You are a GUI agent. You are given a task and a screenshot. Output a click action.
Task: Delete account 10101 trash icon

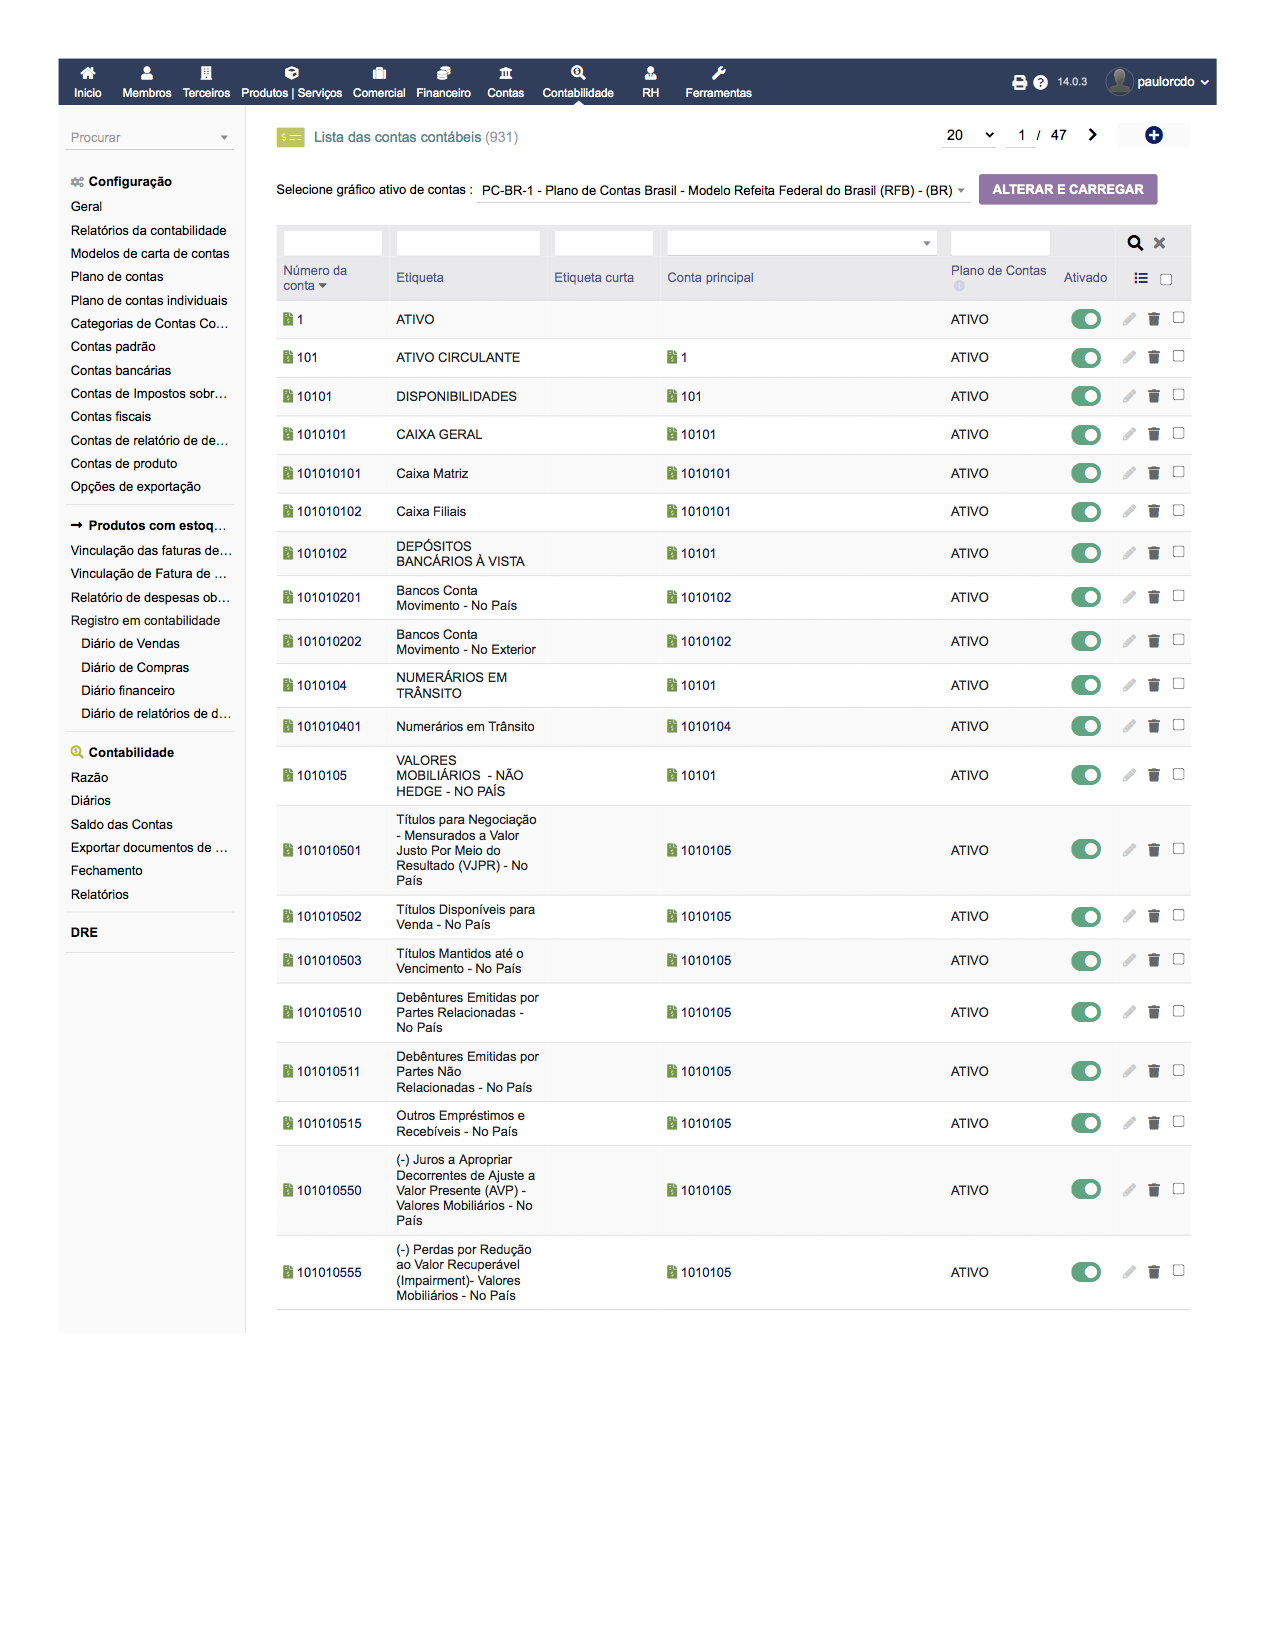1153,396
